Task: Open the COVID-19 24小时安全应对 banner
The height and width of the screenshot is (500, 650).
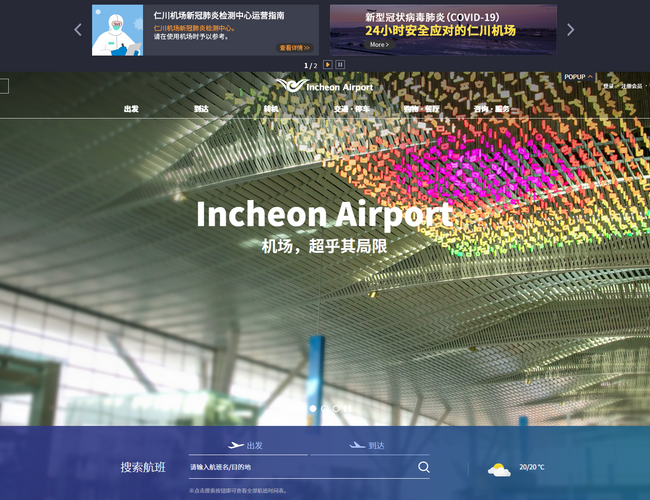Action: (x=443, y=30)
